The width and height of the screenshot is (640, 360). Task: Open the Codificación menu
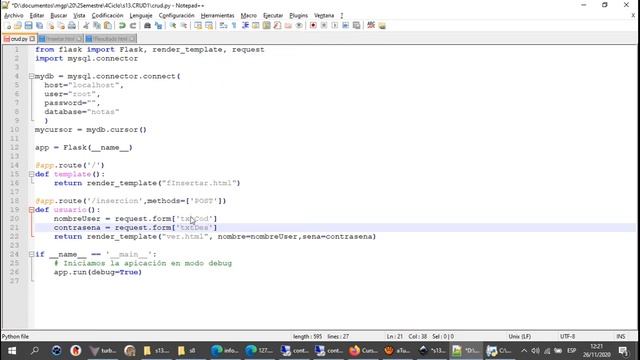pos(107,16)
